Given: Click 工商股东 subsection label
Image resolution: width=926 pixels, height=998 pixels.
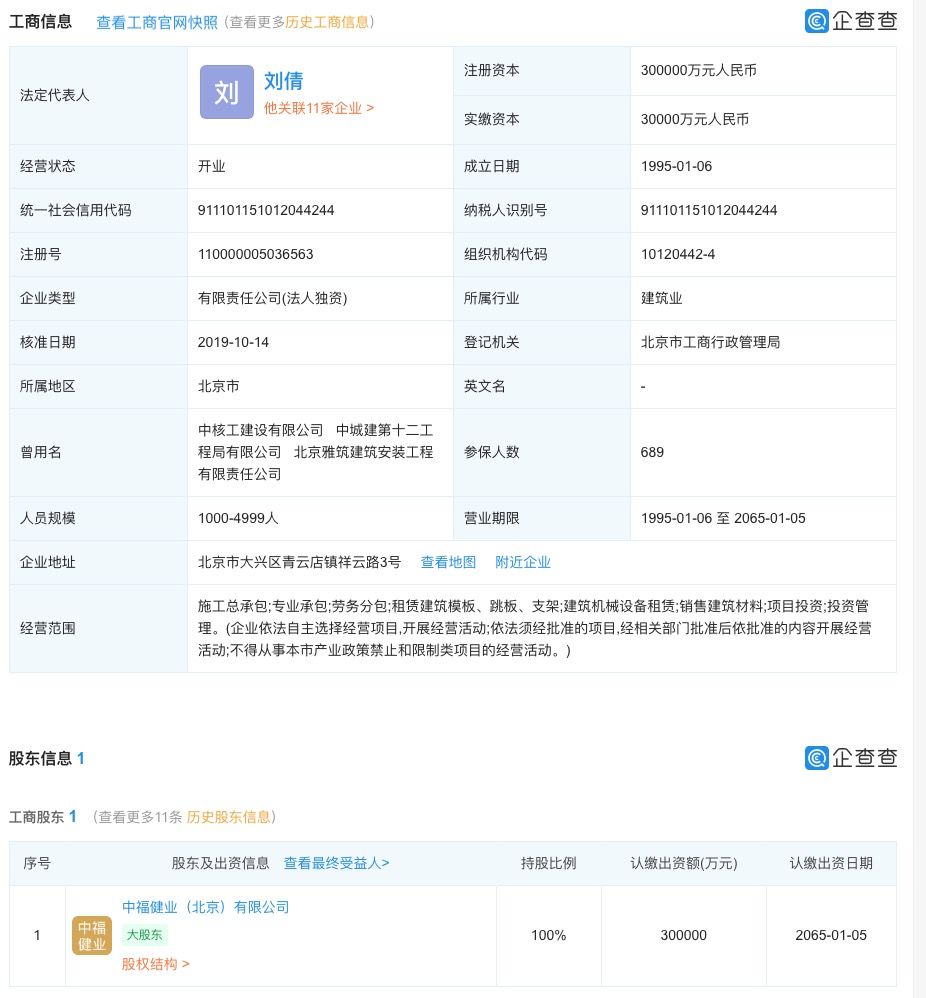Looking at the screenshot, I should click(x=37, y=817).
